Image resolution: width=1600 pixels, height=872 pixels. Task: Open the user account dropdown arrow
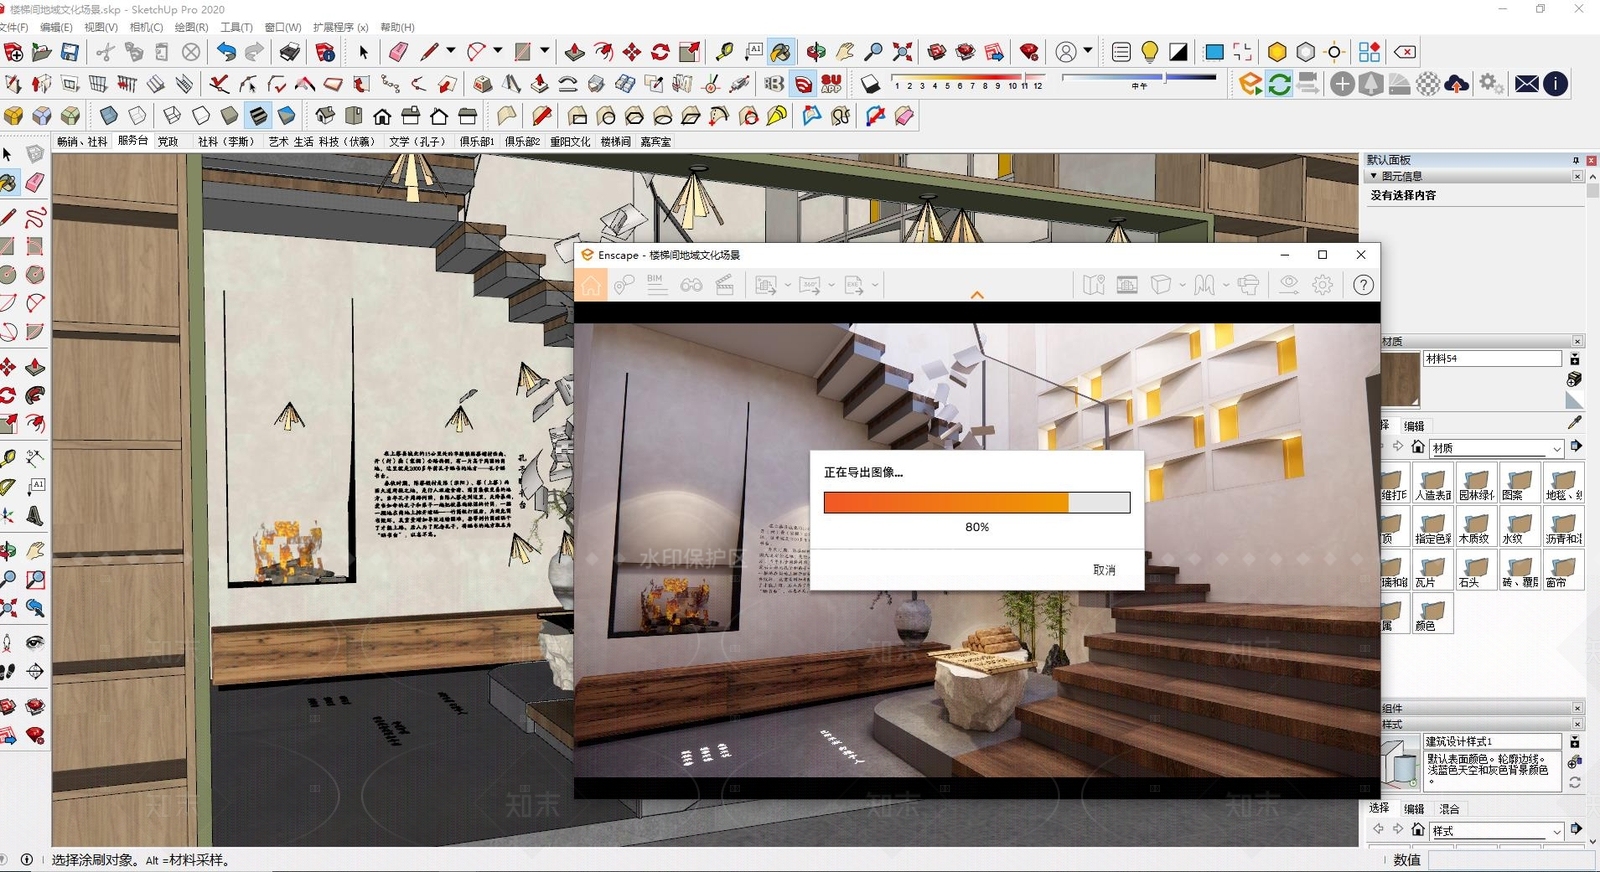click(x=1088, y=51)
